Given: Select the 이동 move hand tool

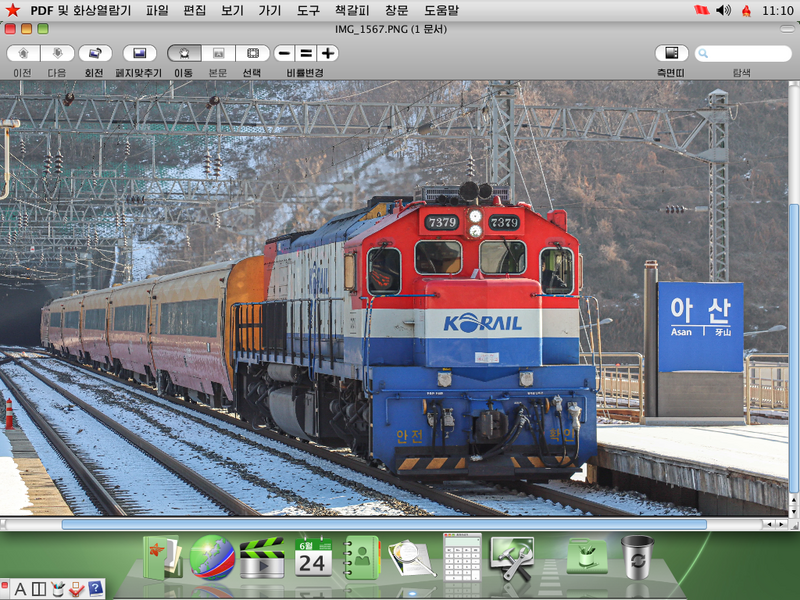Looking at the screenshot, I should 184,53.
